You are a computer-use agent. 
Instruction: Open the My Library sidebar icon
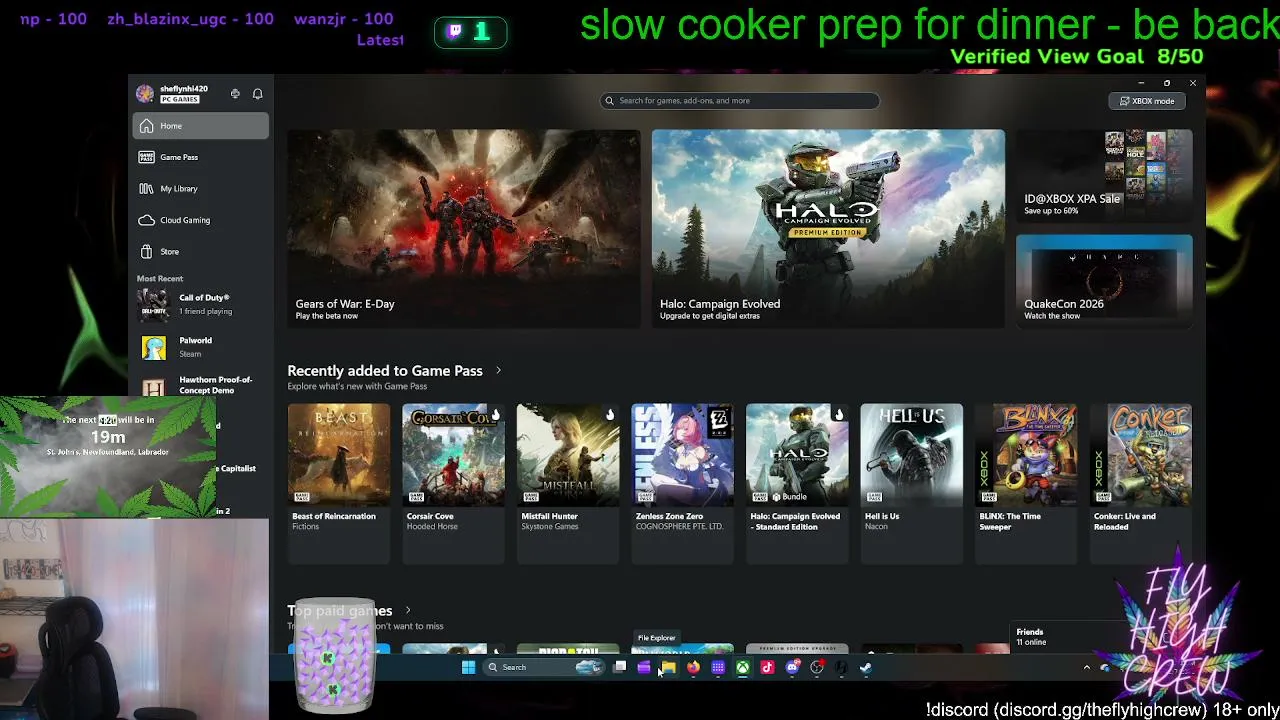tap(147, 188)
